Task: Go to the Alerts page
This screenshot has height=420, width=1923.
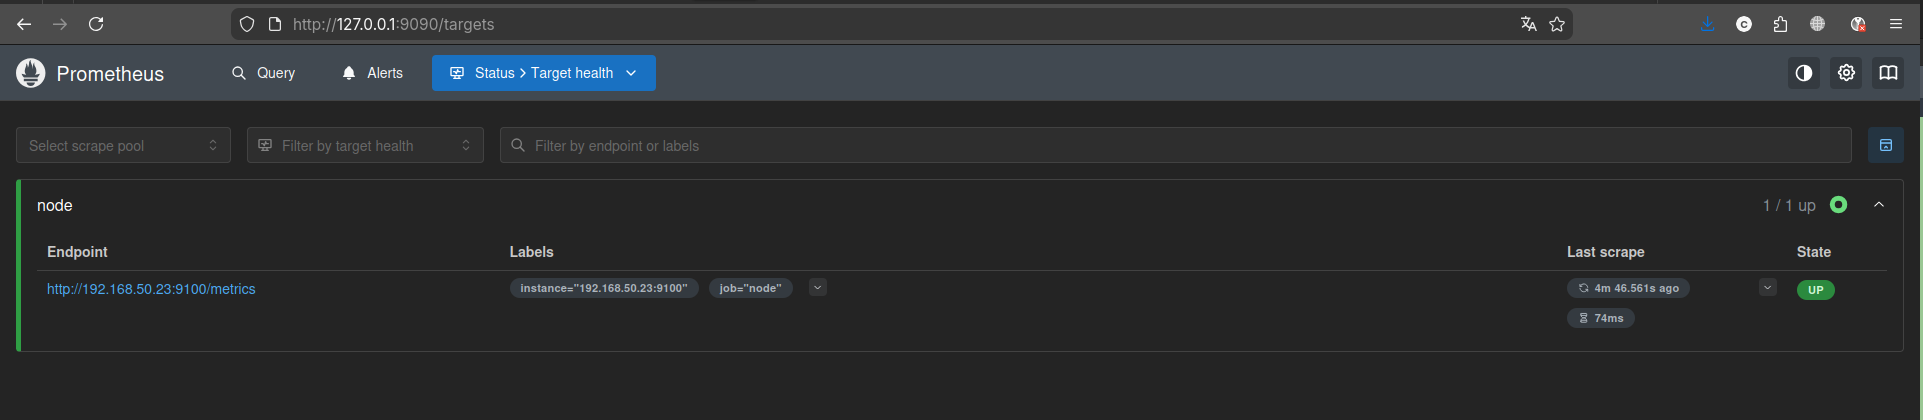Action: click(x=372, y=73)
